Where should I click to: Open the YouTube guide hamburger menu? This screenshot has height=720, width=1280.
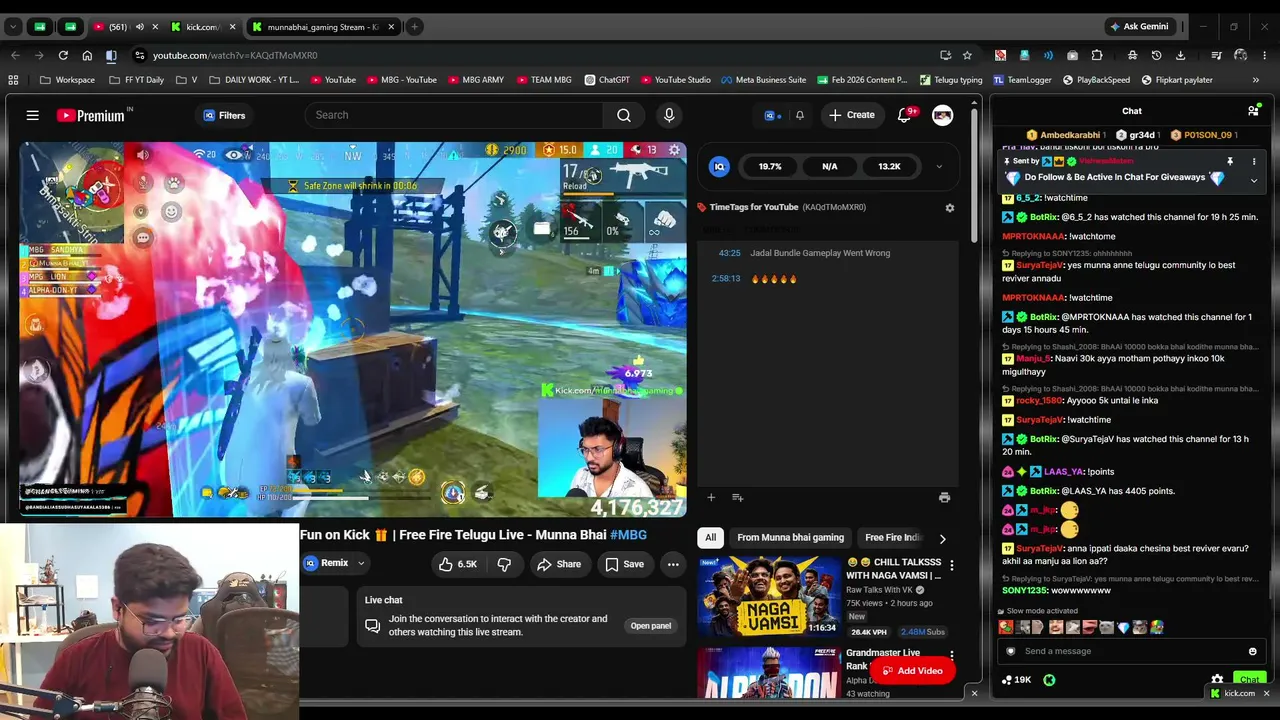32,115
